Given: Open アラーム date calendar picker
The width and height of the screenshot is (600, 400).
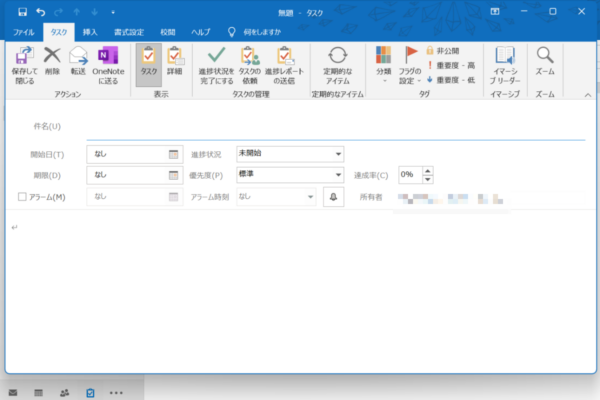Looking at the screenshot, I should tap(173, 197).
